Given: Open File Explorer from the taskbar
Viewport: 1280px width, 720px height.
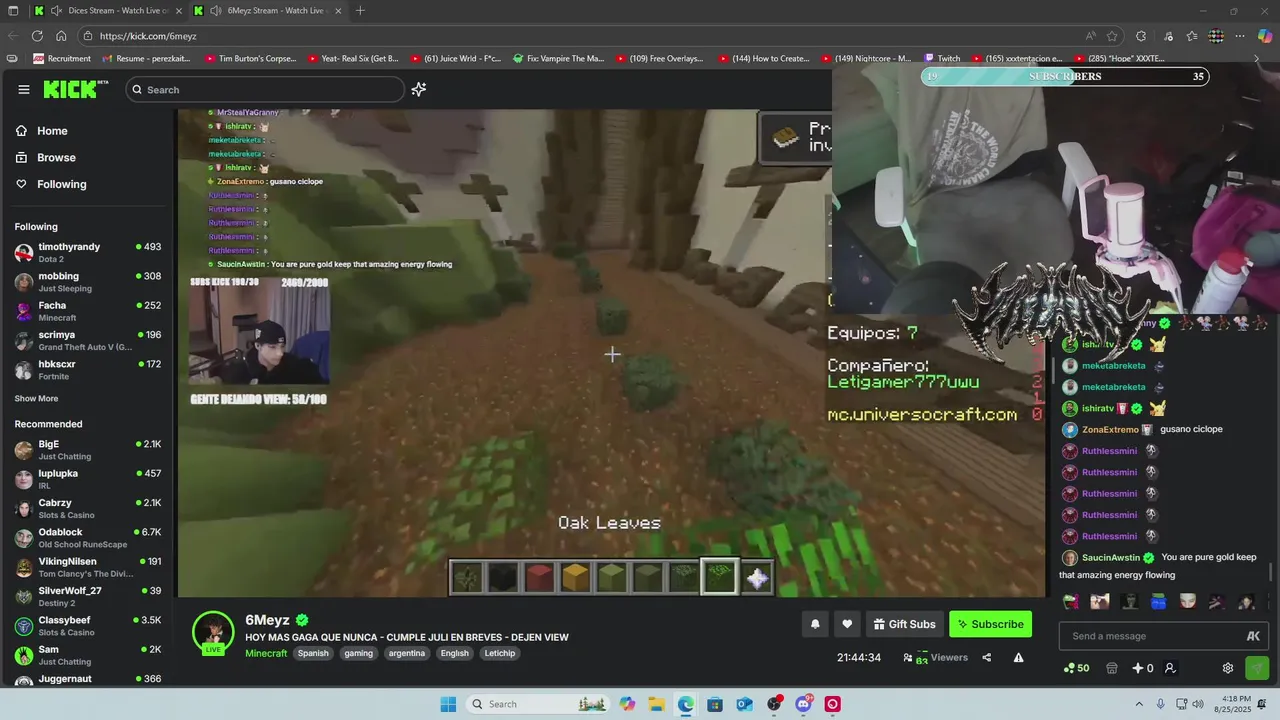Looking at the screenshot, I should pos(656,704).
